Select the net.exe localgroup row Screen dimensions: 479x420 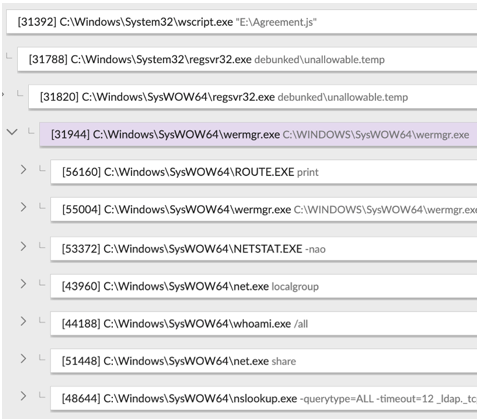[264, 286]
